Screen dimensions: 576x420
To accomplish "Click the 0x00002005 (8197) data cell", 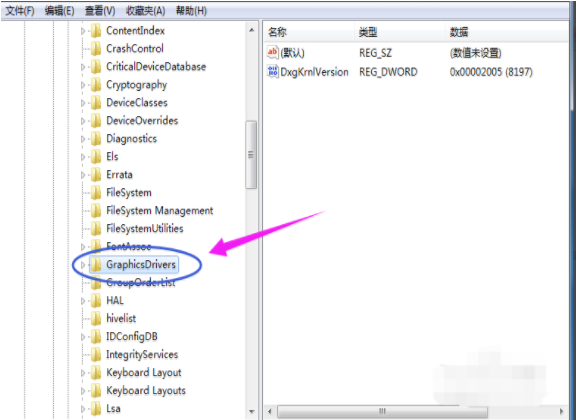I will click(491, 72).
